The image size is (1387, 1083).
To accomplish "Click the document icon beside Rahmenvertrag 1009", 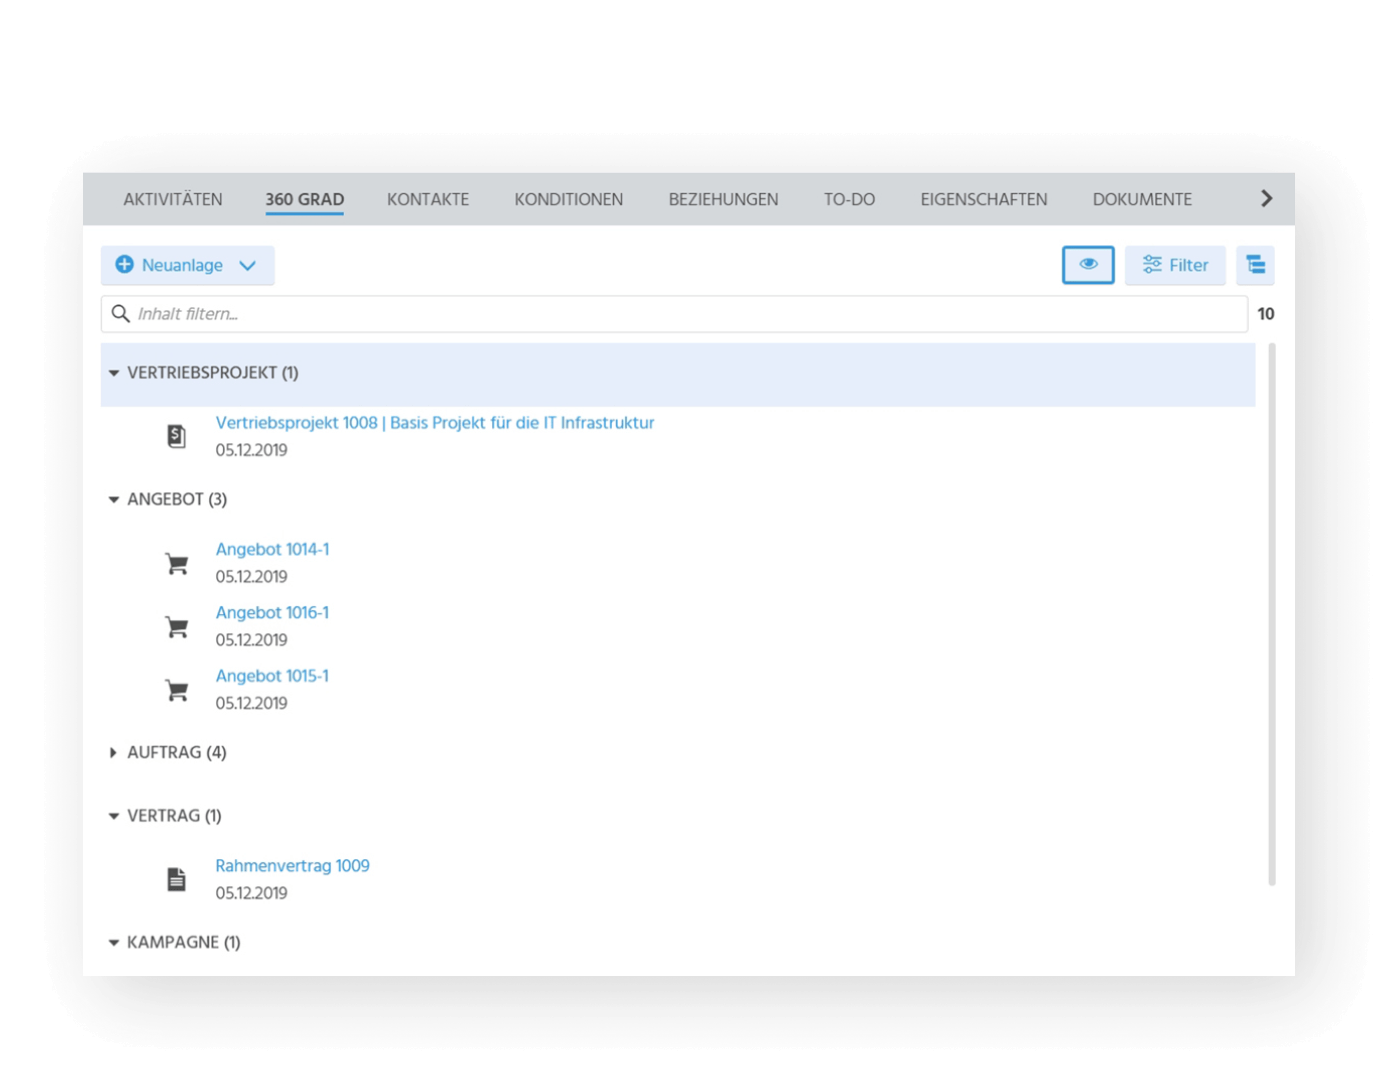I will click(x=176, y=879).
